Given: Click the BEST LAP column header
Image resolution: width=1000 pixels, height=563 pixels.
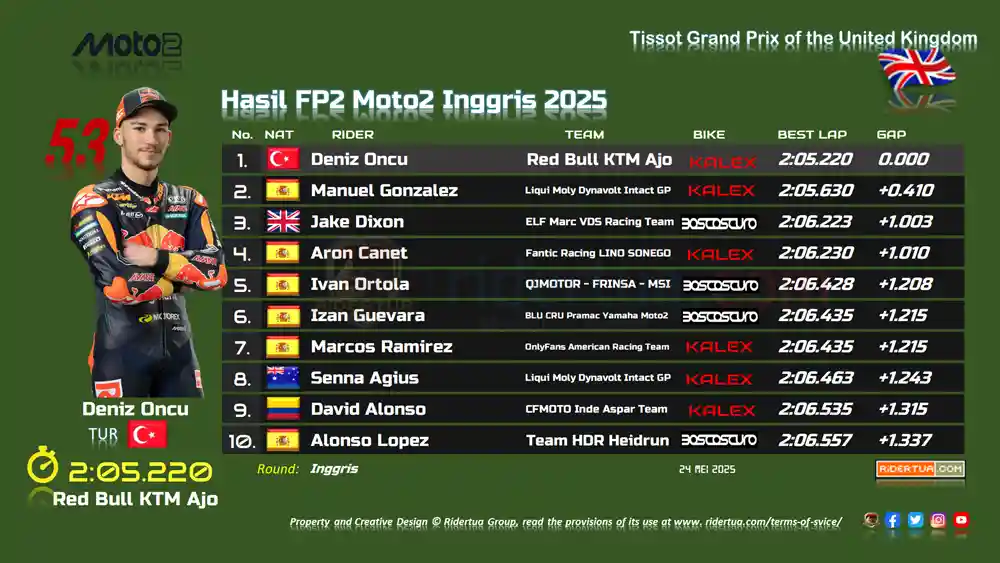Looking at the screenshot, I should tap(812, 135).
